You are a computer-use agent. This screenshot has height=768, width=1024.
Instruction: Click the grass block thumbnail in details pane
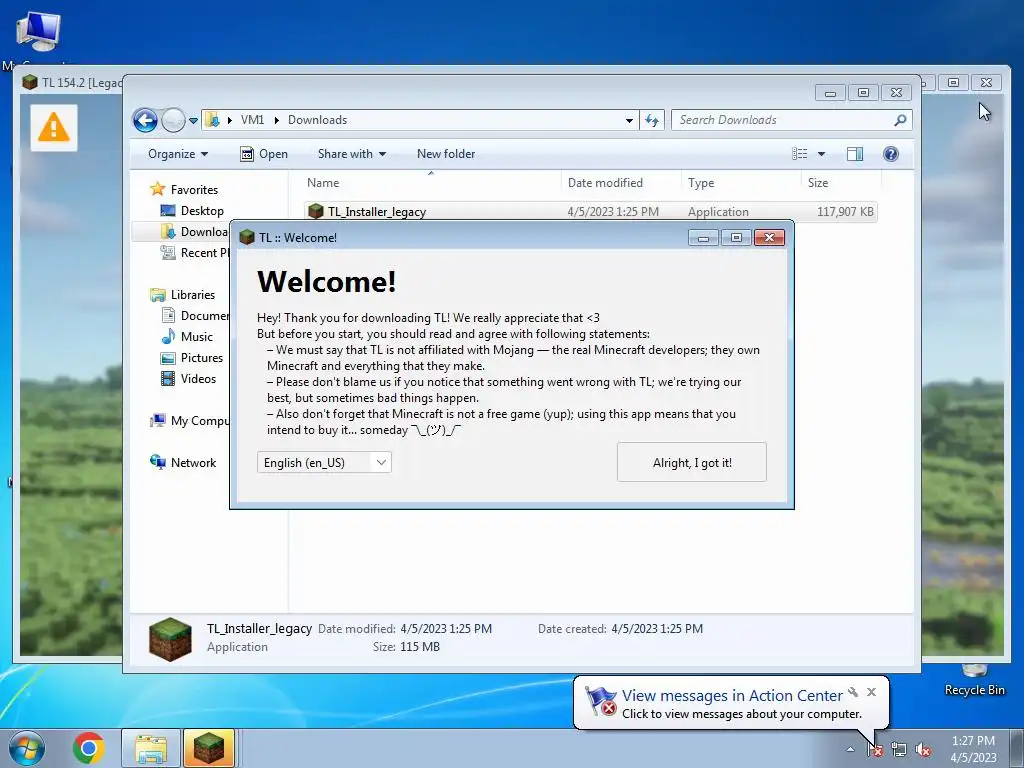click(170, 639)
